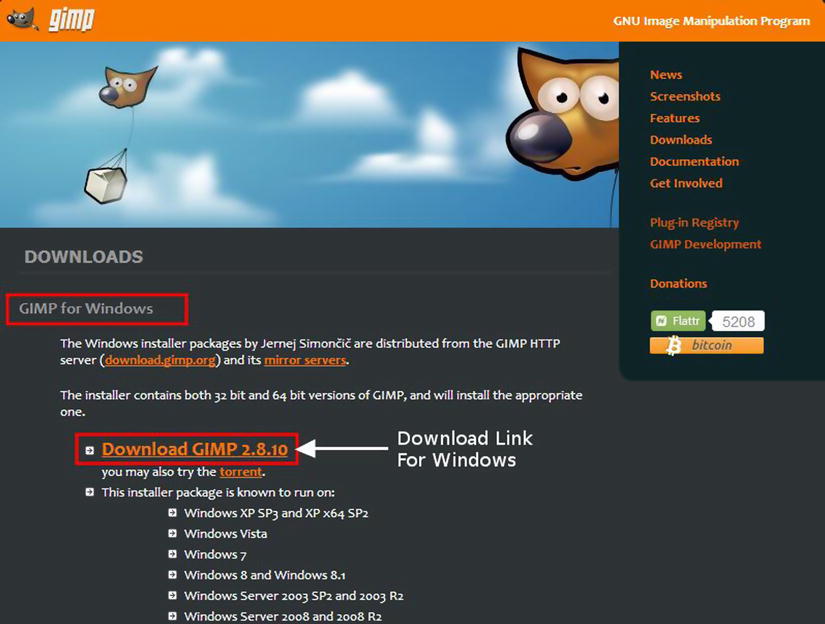825x624 pixels.
Task: Visit the Get Involved page
Action: click(686, 183)
